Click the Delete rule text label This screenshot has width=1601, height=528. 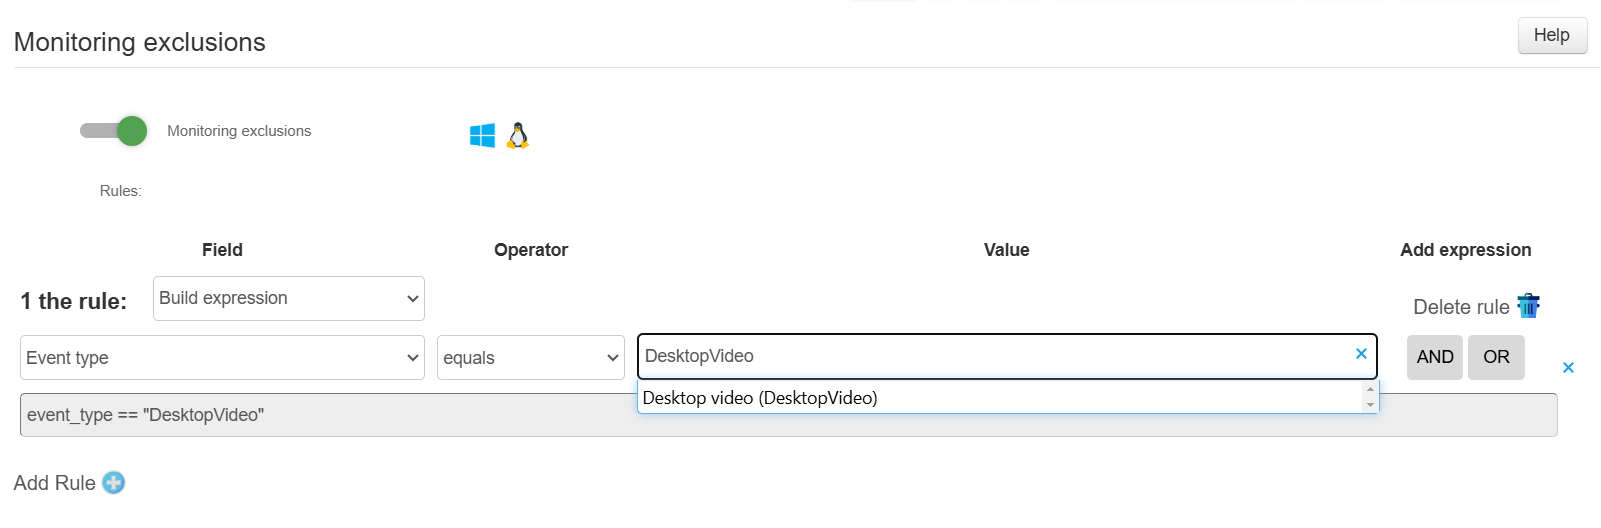tap(1460, 307)
